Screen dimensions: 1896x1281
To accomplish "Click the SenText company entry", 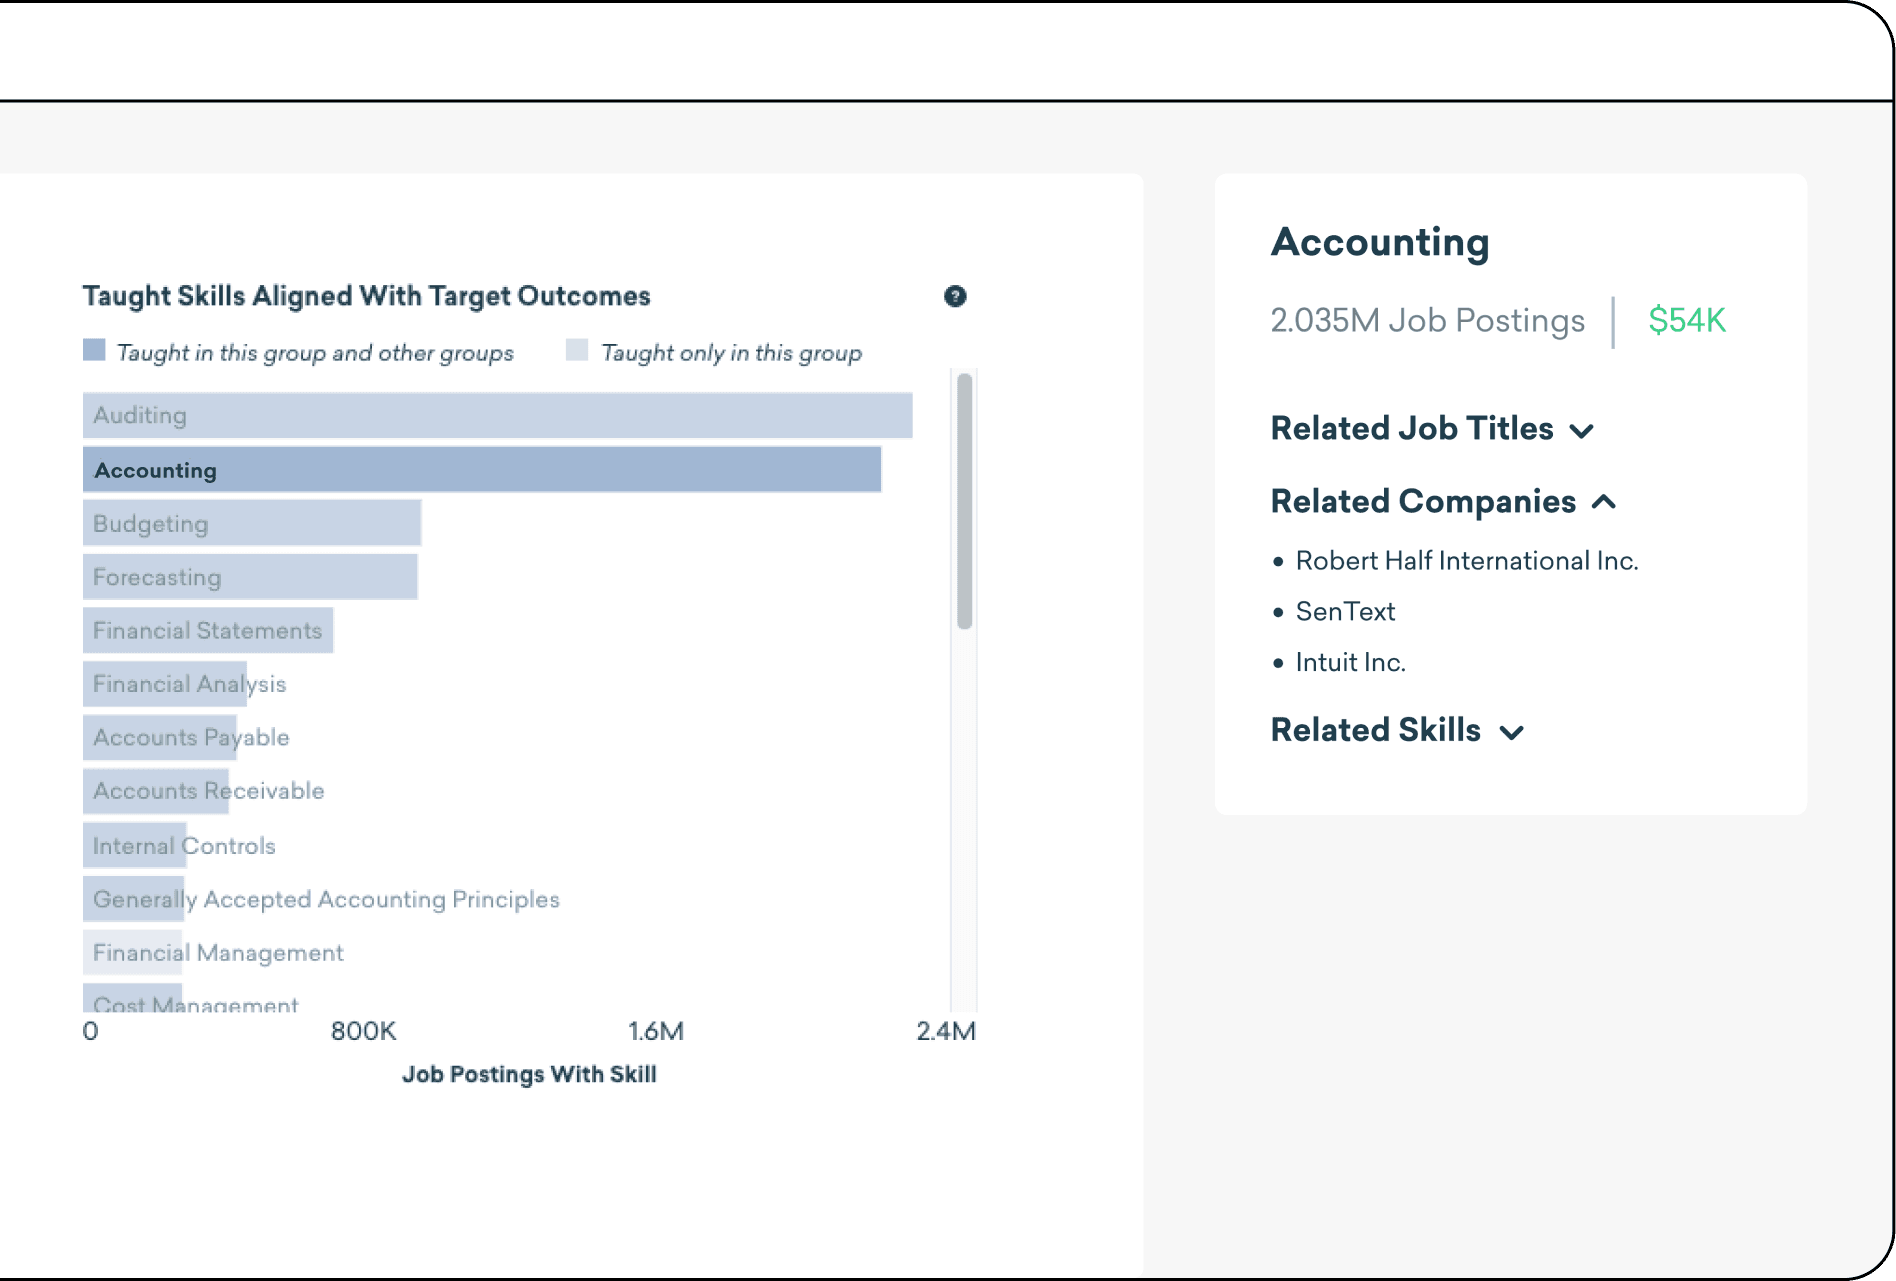I will [x=1345, y=612].
